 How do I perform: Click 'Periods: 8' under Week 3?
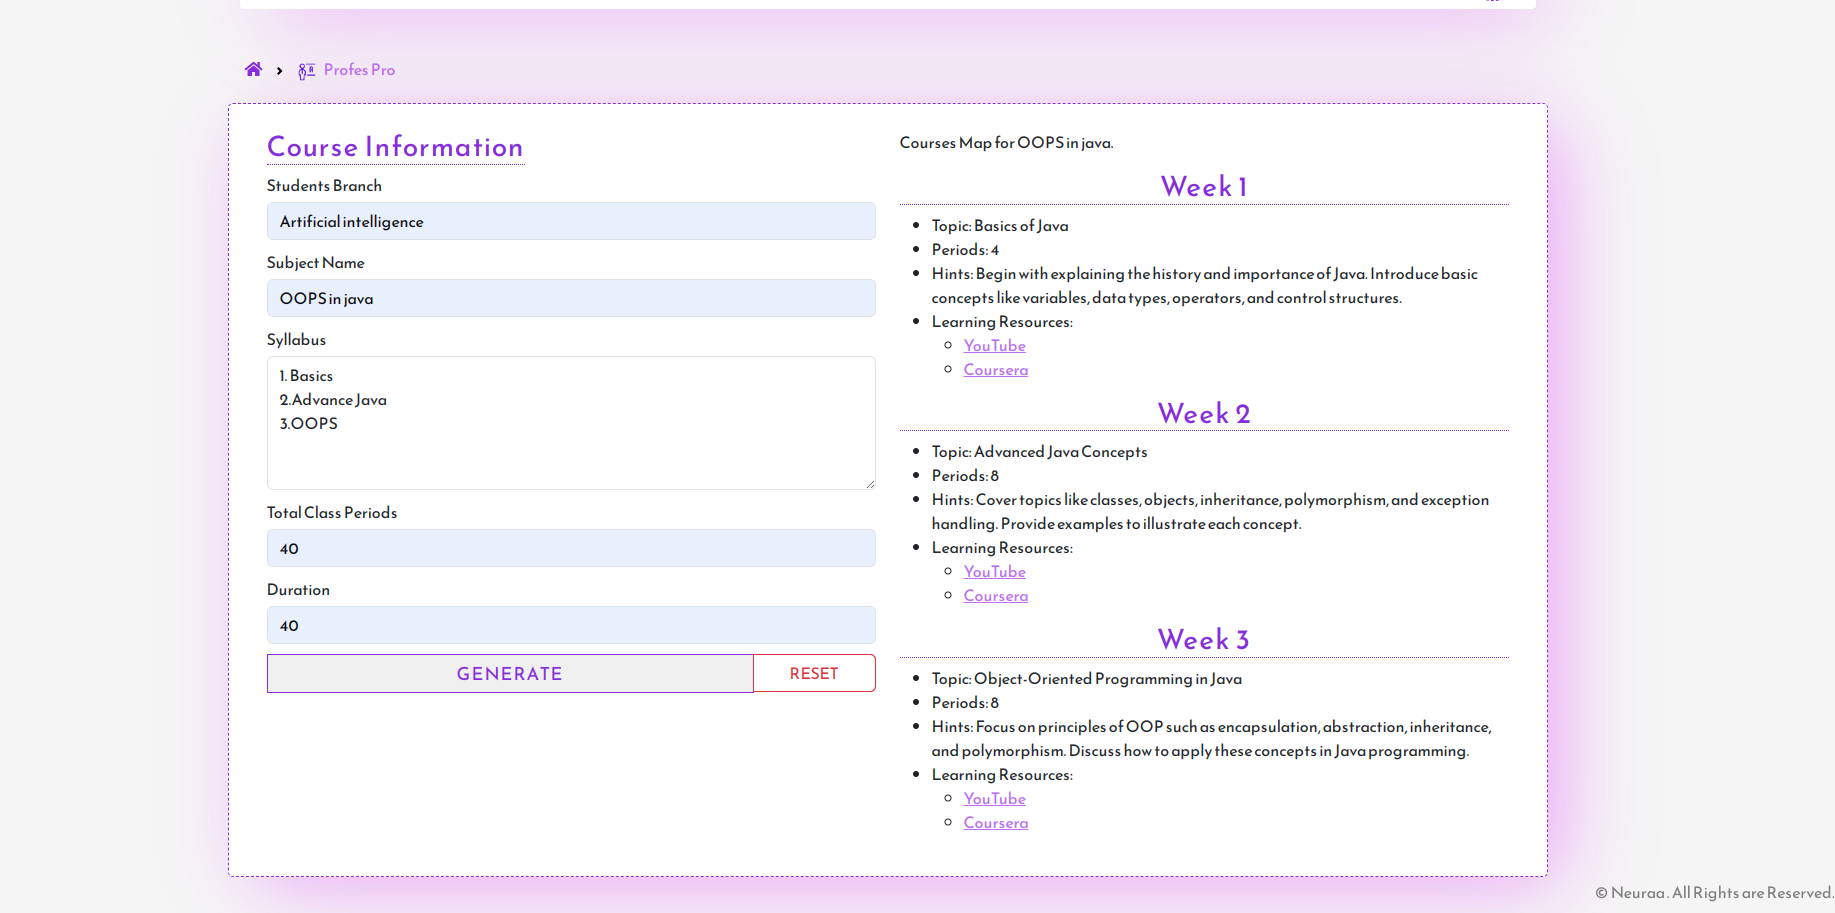pos(965,703)
